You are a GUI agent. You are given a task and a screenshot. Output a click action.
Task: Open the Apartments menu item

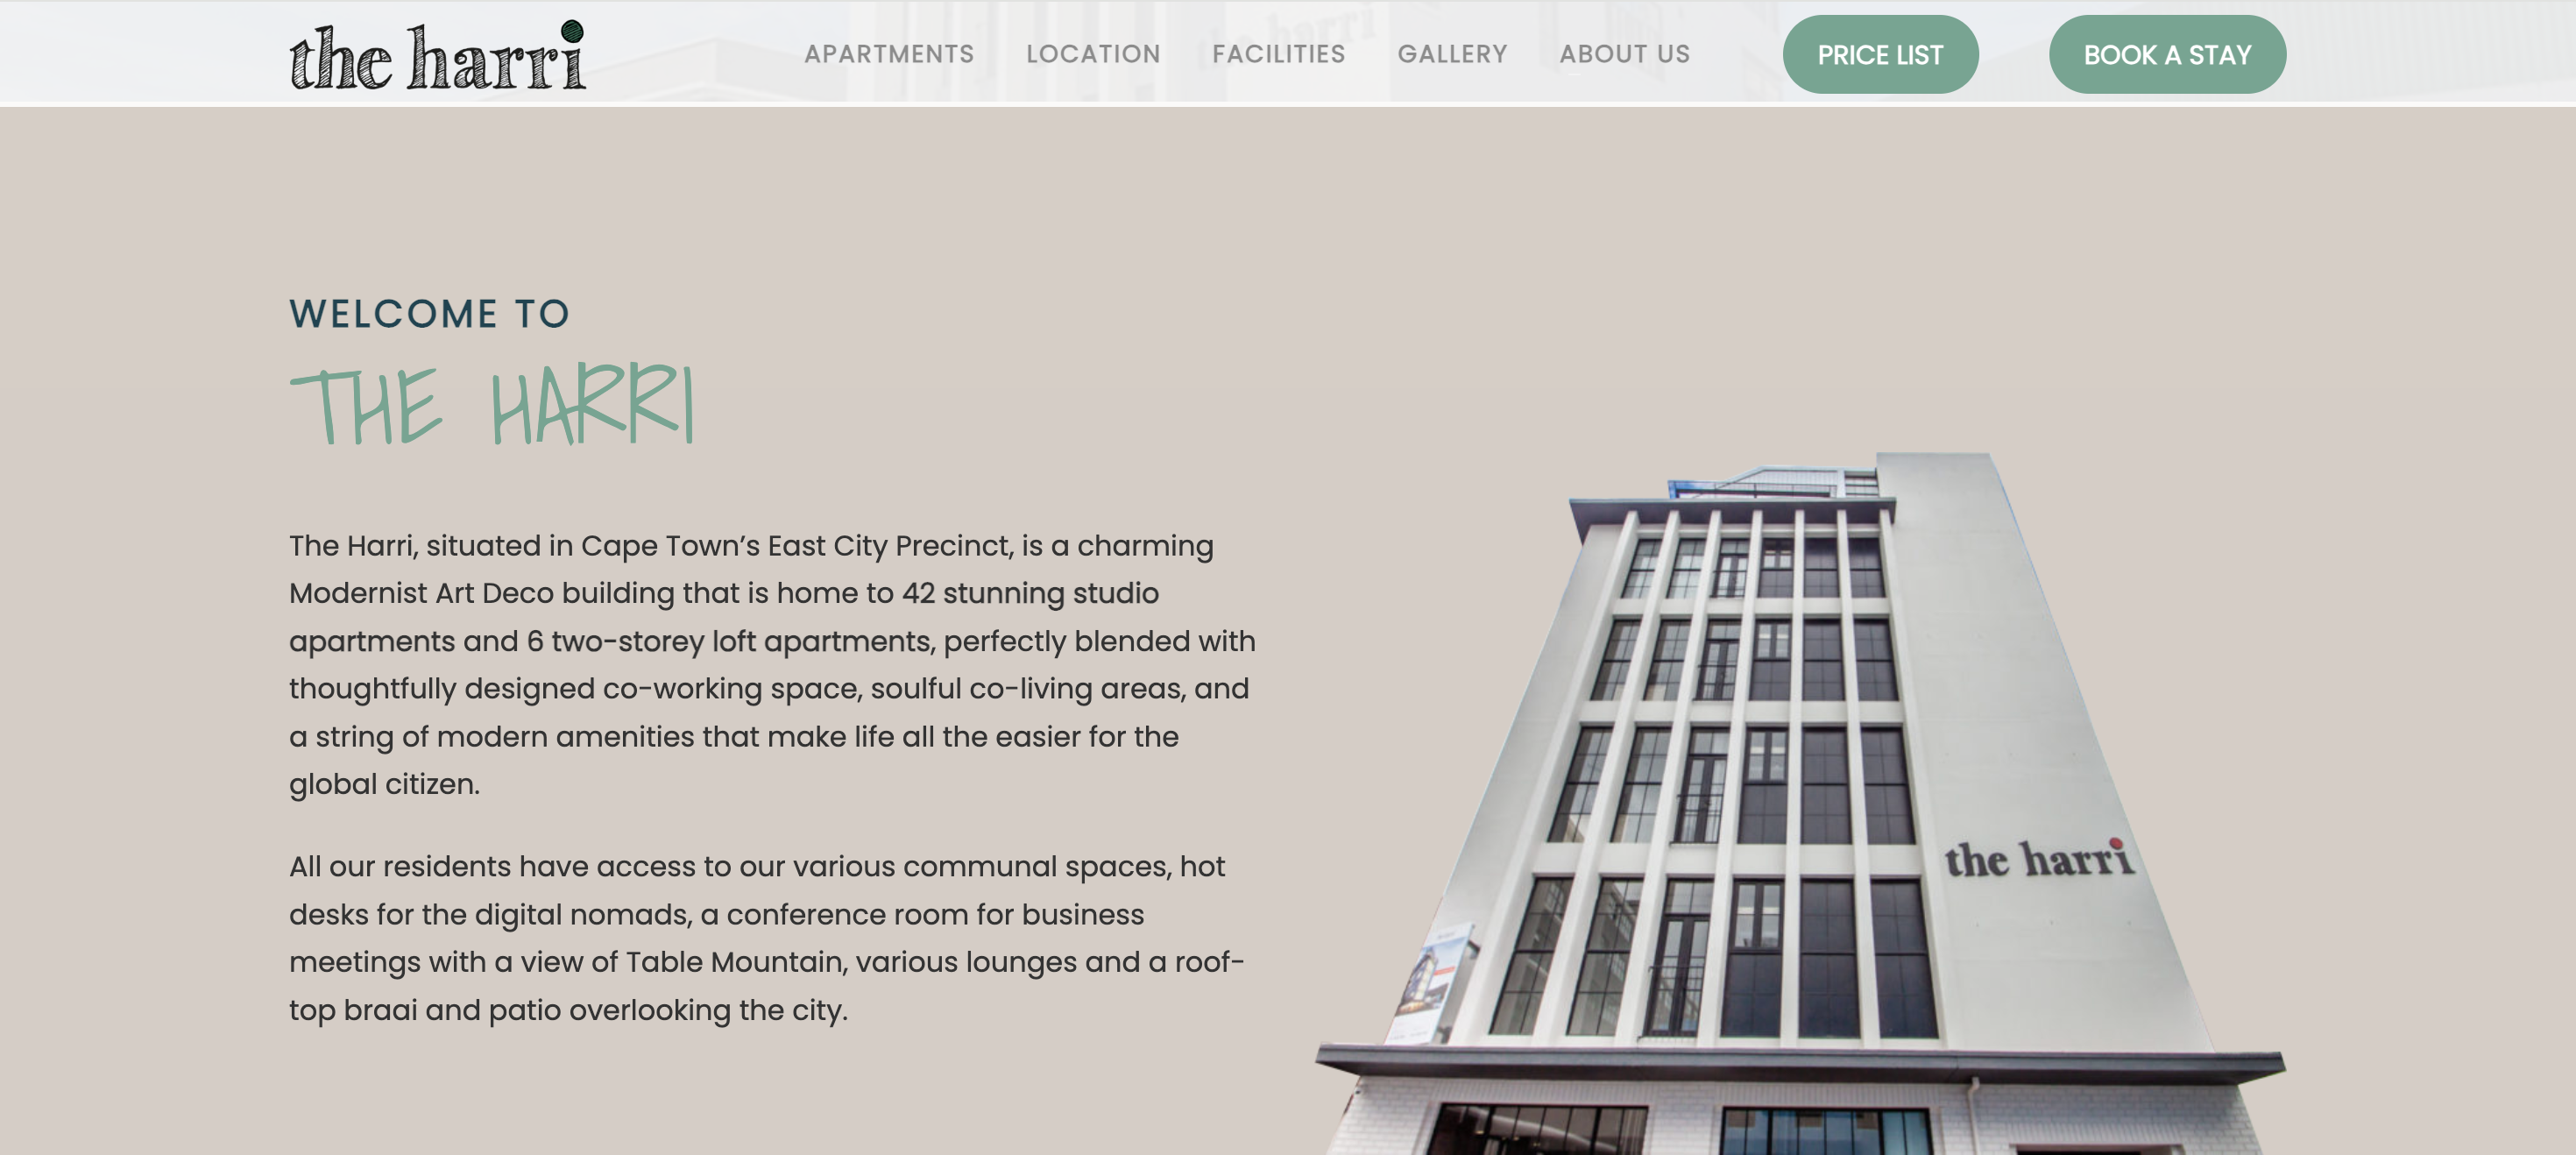pos(889,54)
